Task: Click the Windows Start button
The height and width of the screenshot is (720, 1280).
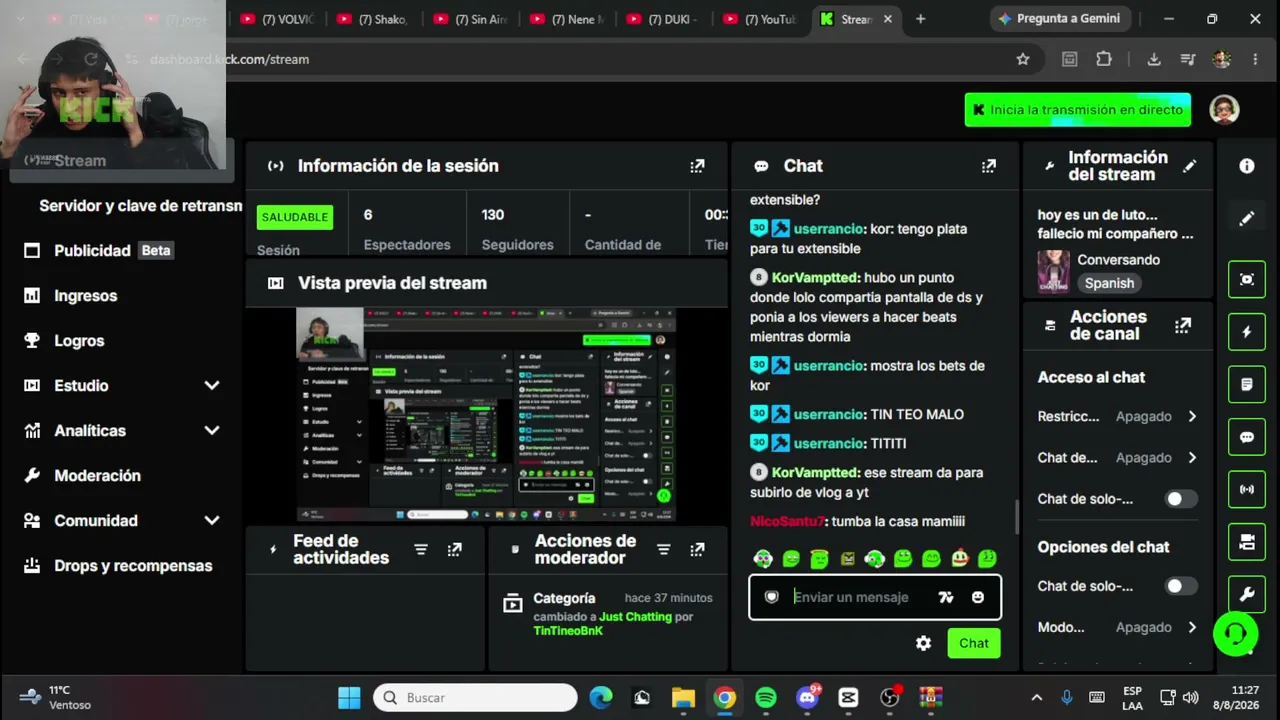Action: (349, 697)
